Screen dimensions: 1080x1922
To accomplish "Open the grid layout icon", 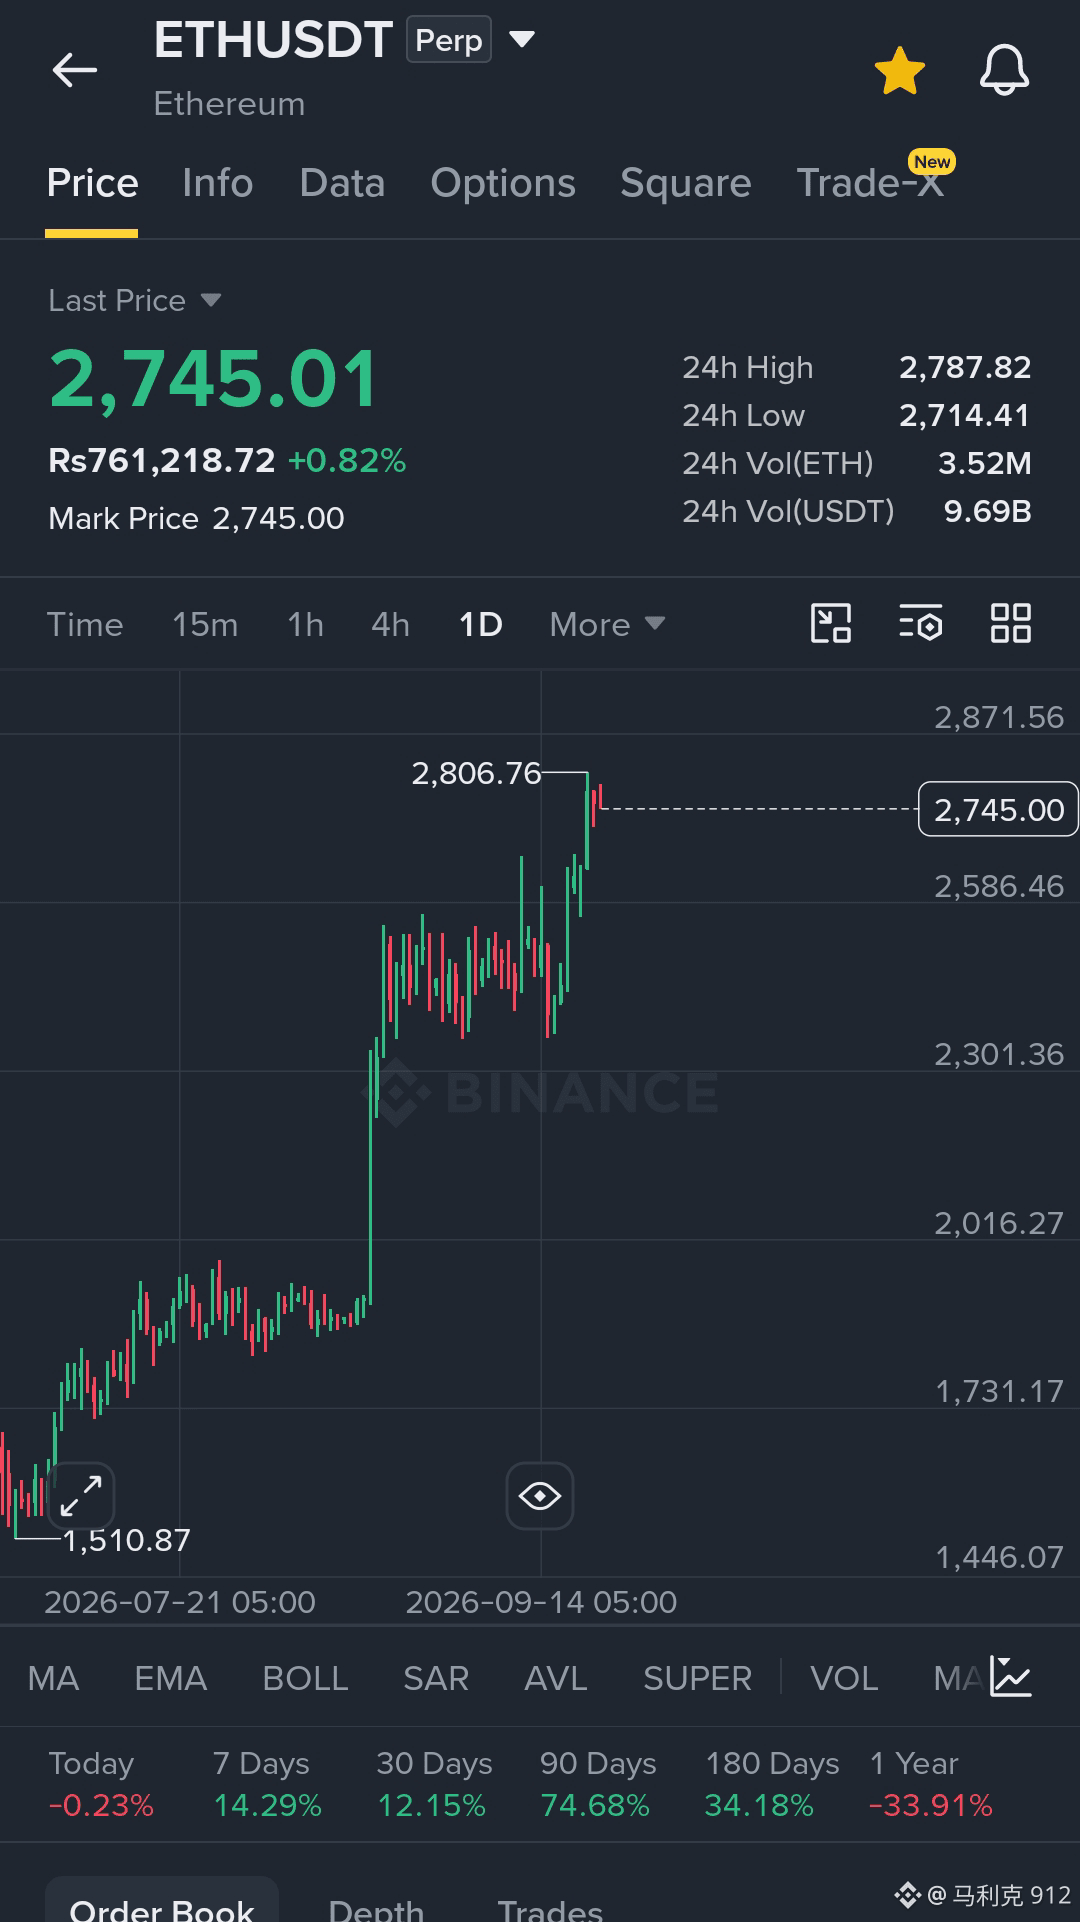I will coord(1010,624).
